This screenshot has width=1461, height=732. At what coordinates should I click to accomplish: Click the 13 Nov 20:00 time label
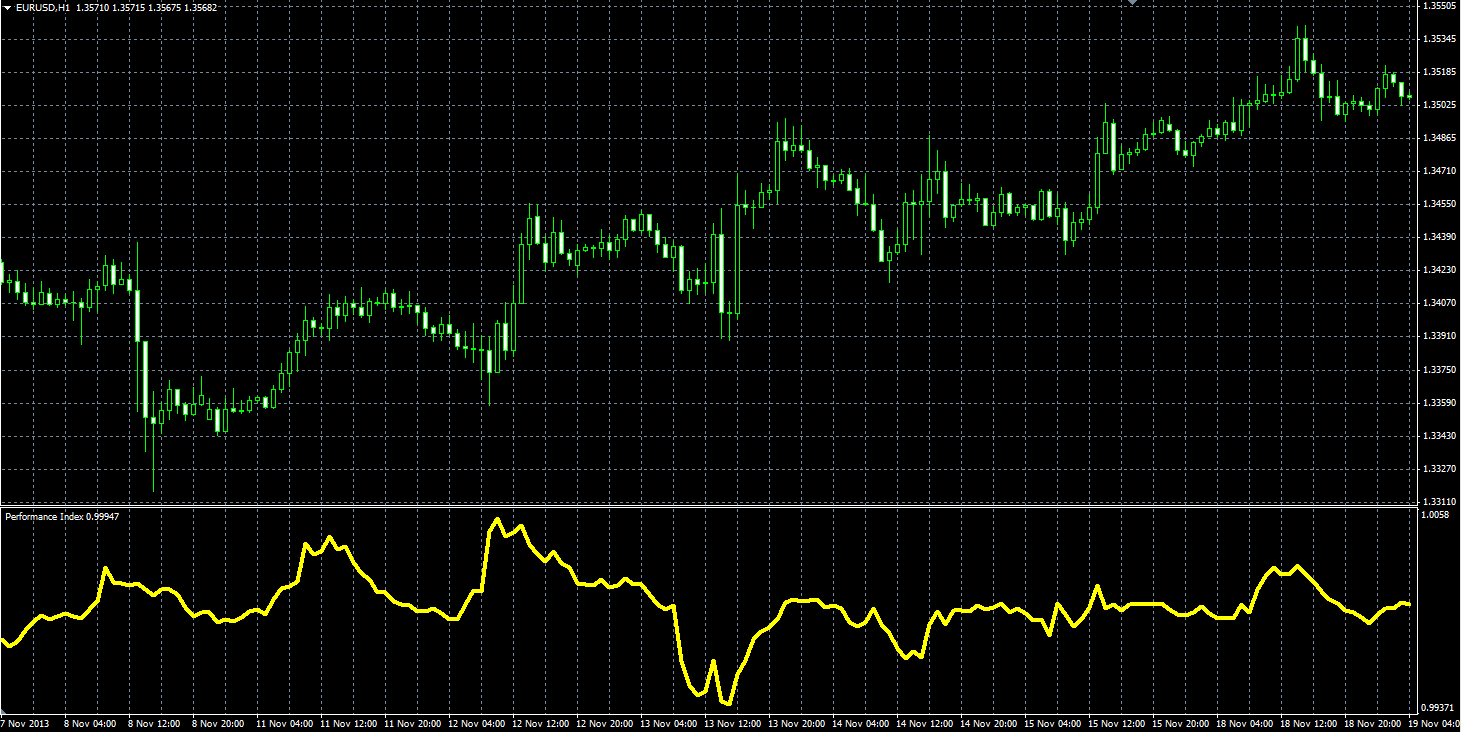point(798,723)
